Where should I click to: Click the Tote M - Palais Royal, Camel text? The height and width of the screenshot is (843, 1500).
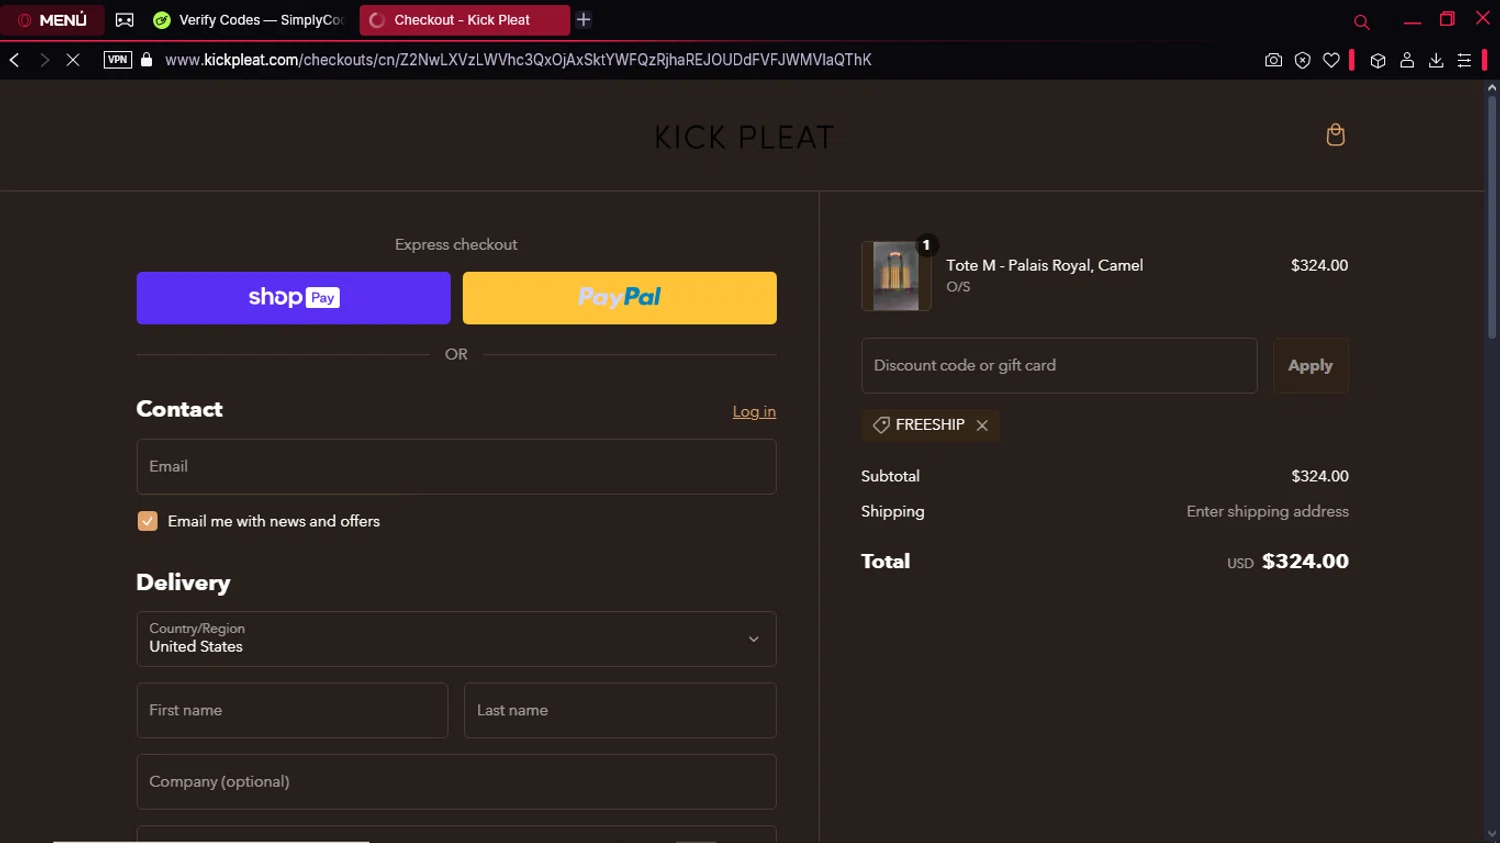(1044, 265)
